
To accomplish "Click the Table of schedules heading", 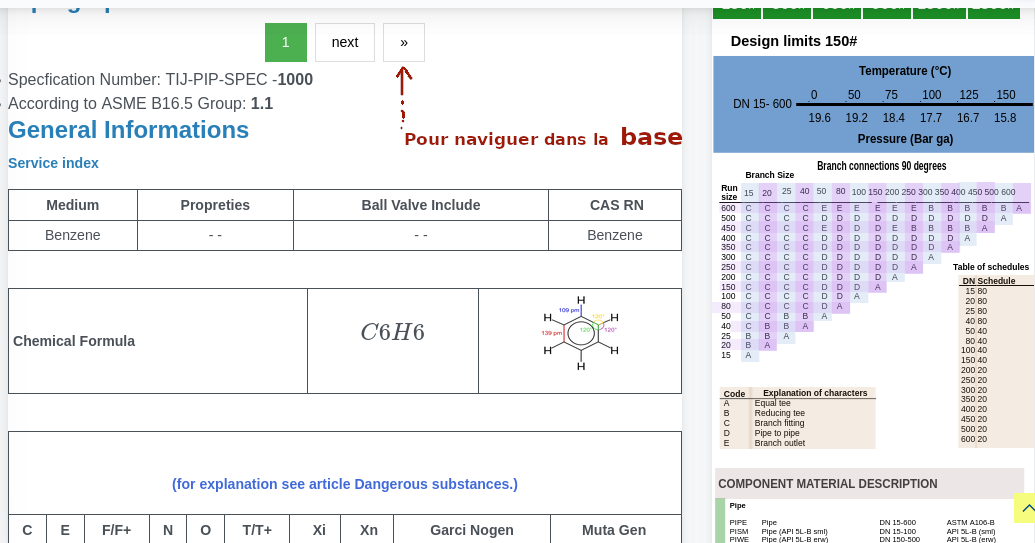I will (x=991, y=267).
